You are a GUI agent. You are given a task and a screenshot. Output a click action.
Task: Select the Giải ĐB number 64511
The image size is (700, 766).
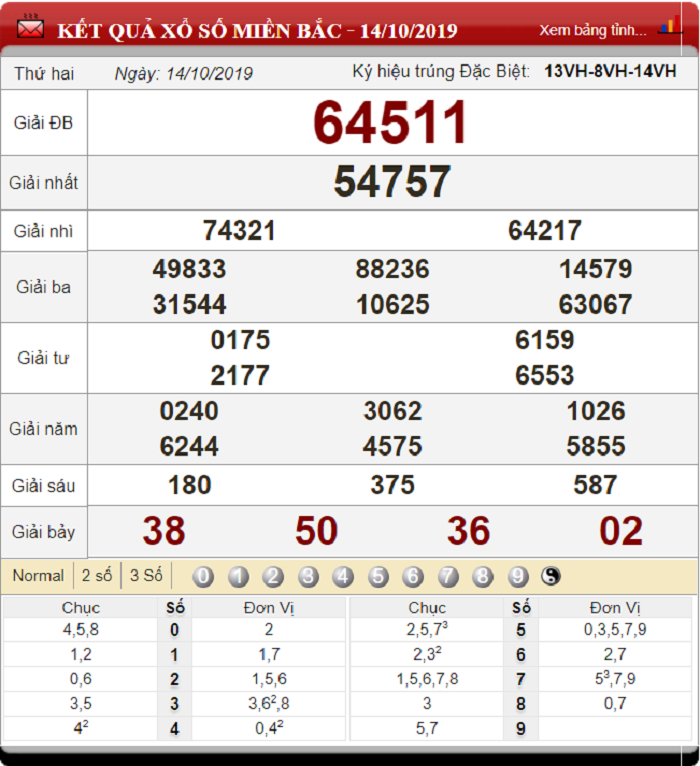(x=391, y=122)
